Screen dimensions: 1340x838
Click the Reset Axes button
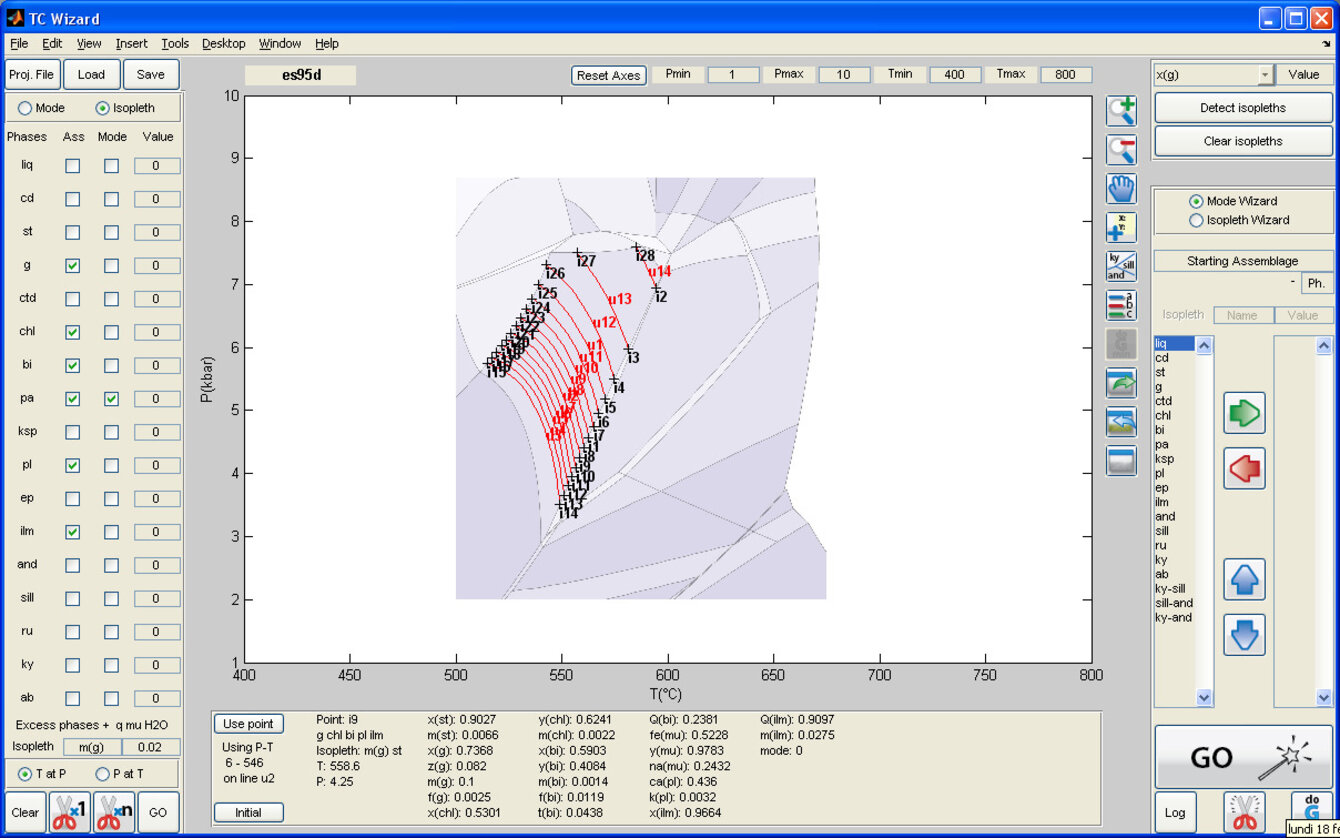(608, 75)
